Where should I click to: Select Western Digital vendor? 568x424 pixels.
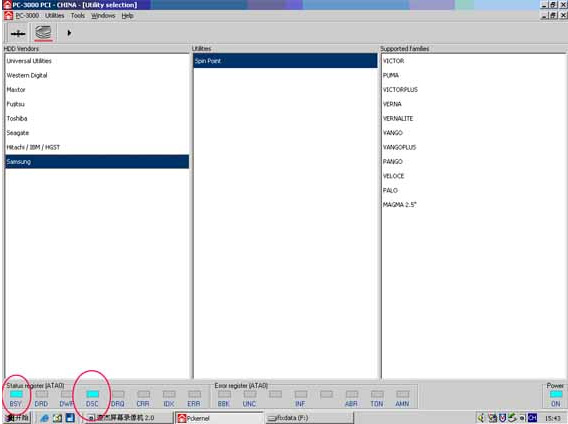97,75
